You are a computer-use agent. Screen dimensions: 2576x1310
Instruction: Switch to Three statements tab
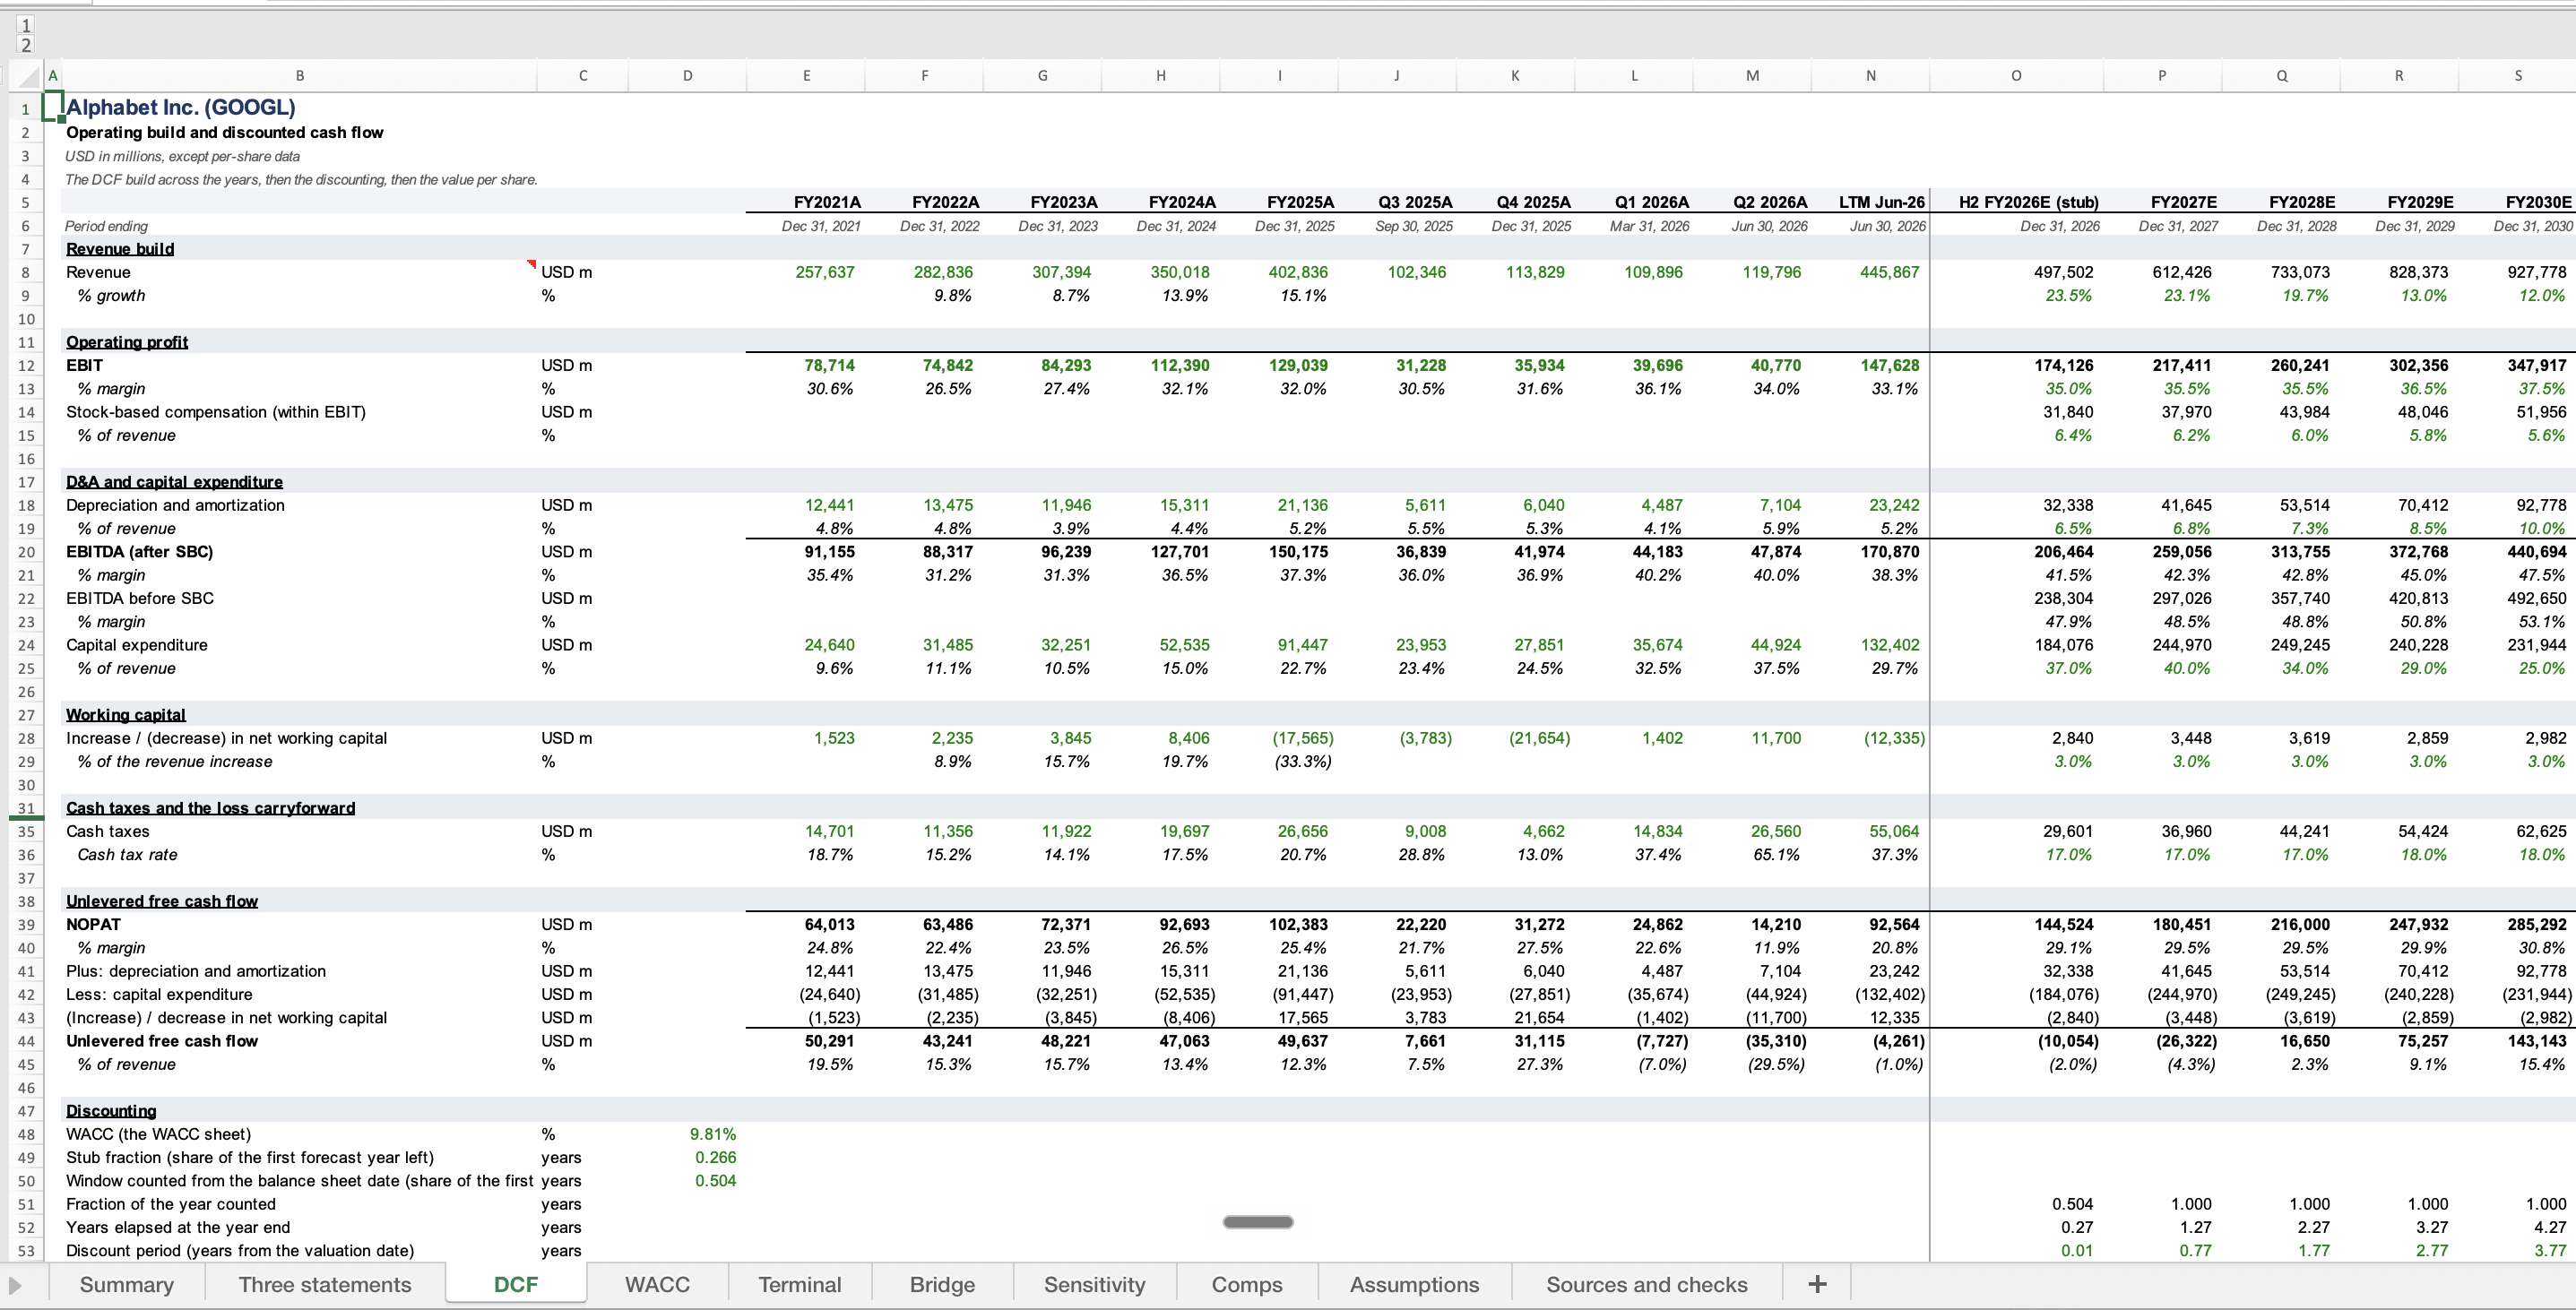click(x=325, y=1284)
